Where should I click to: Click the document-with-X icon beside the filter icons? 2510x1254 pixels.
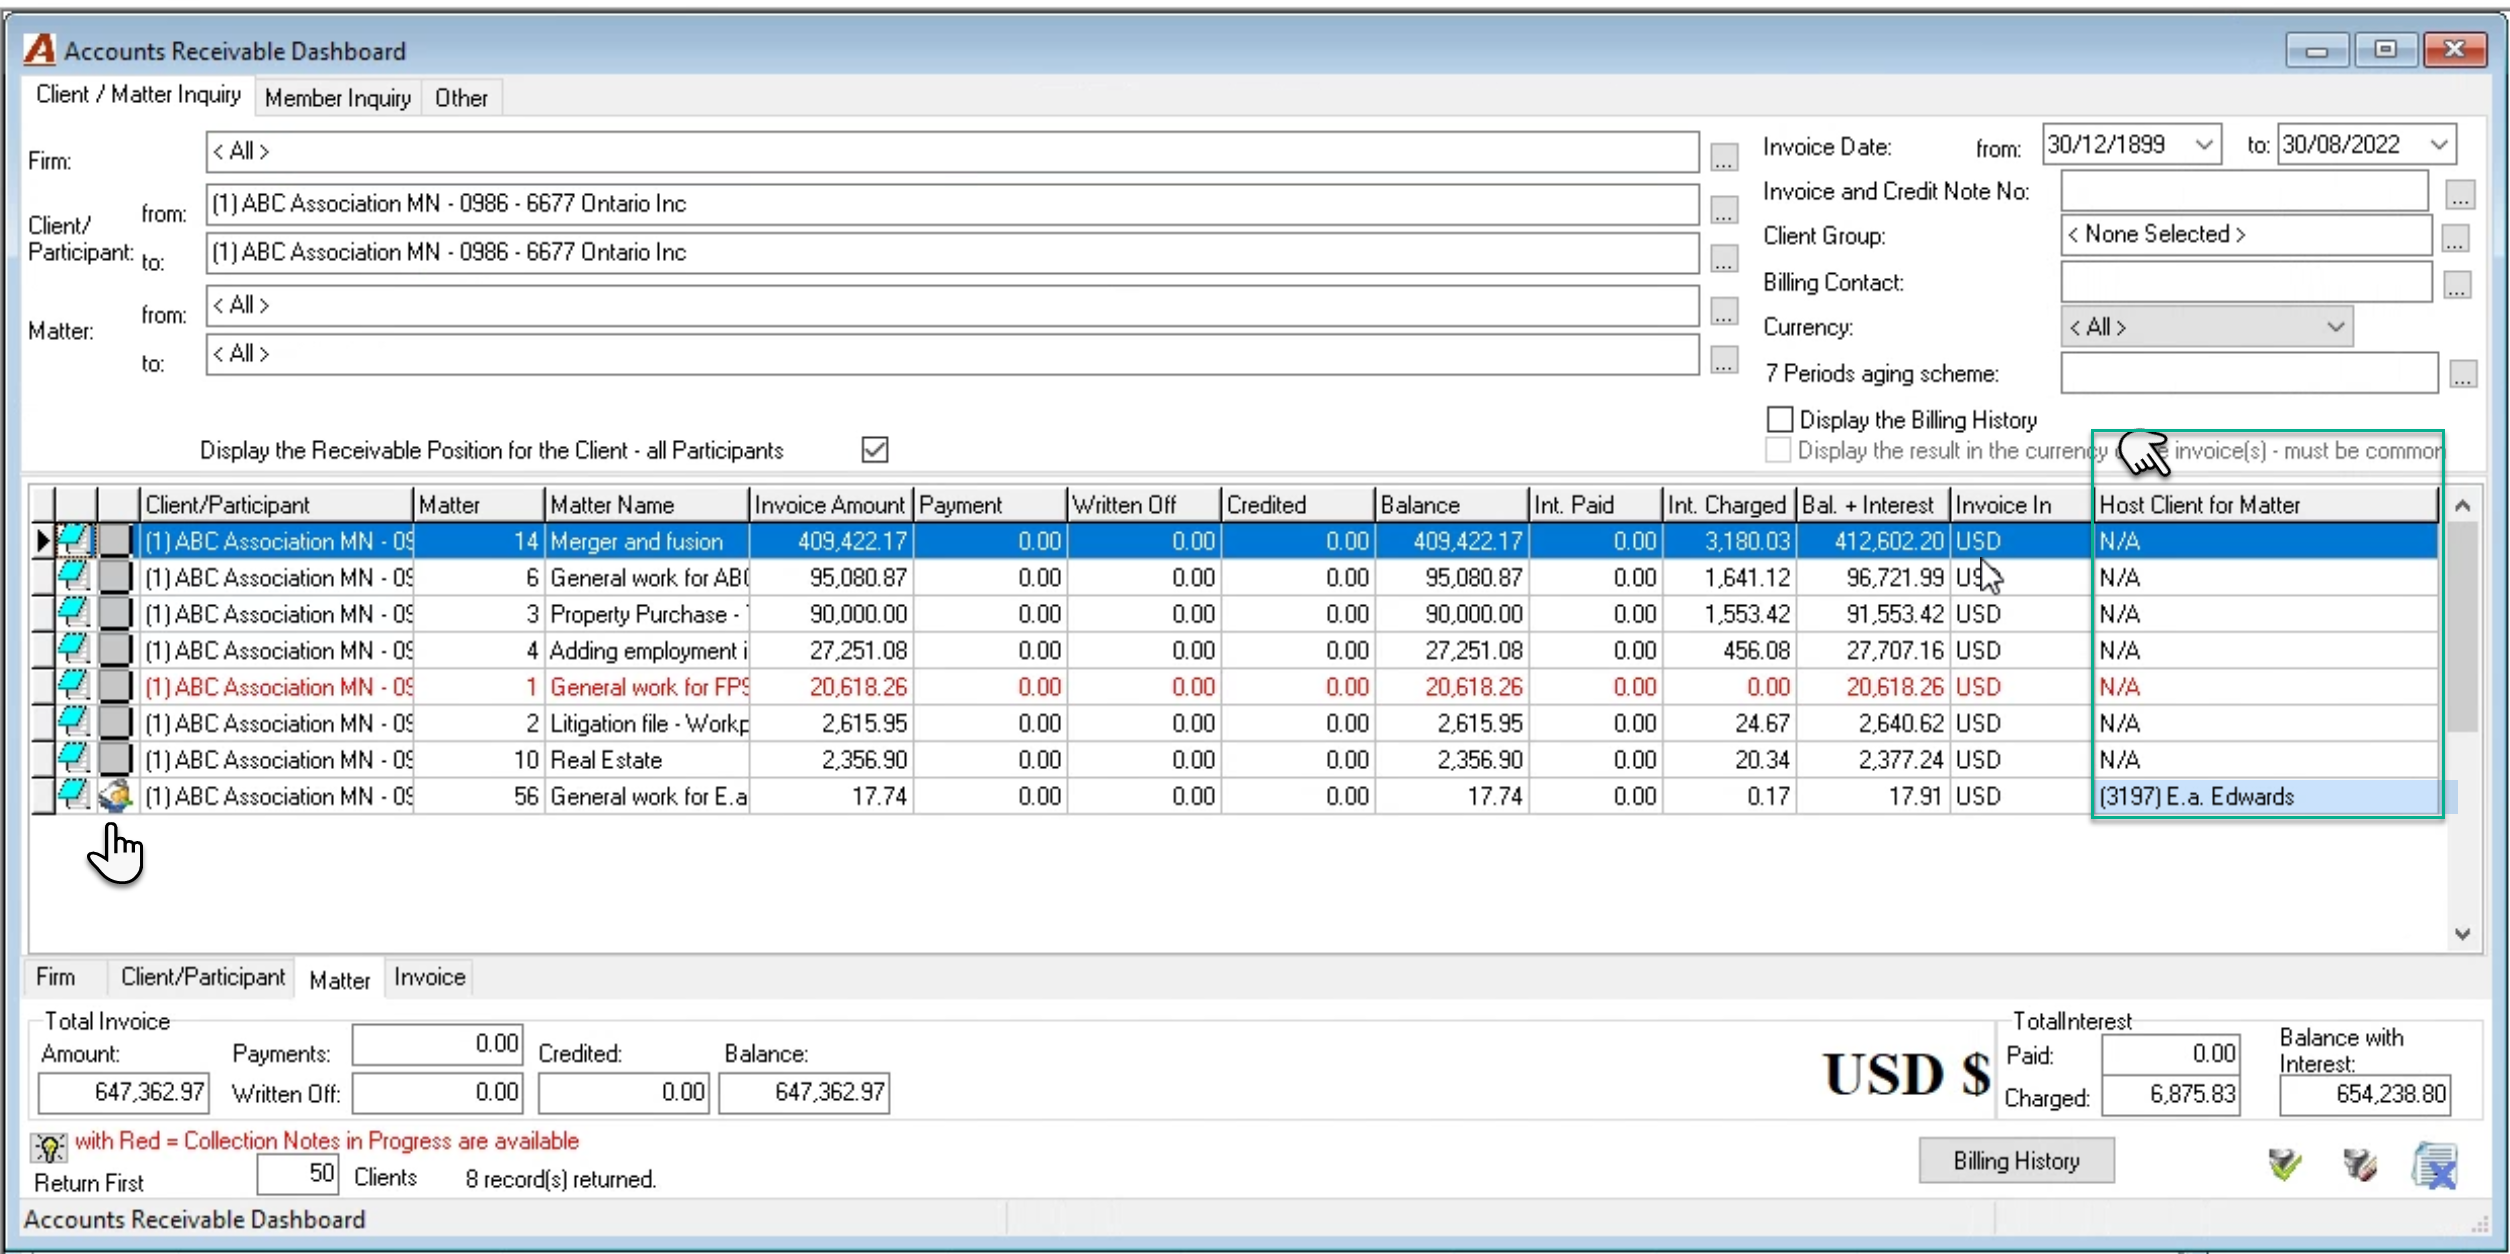pyautogui.click(x=2434, y=1165)
